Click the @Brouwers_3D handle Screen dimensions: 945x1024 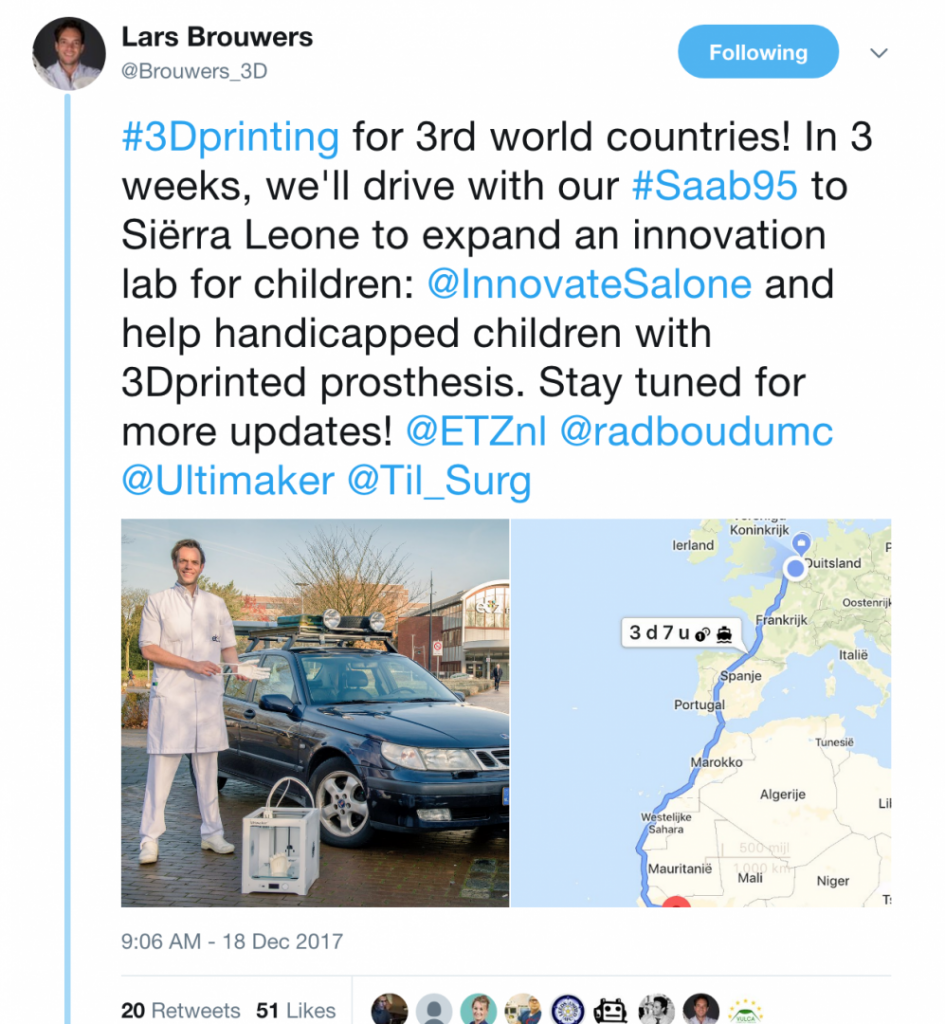pyautogui.click(x=195, y=71)
